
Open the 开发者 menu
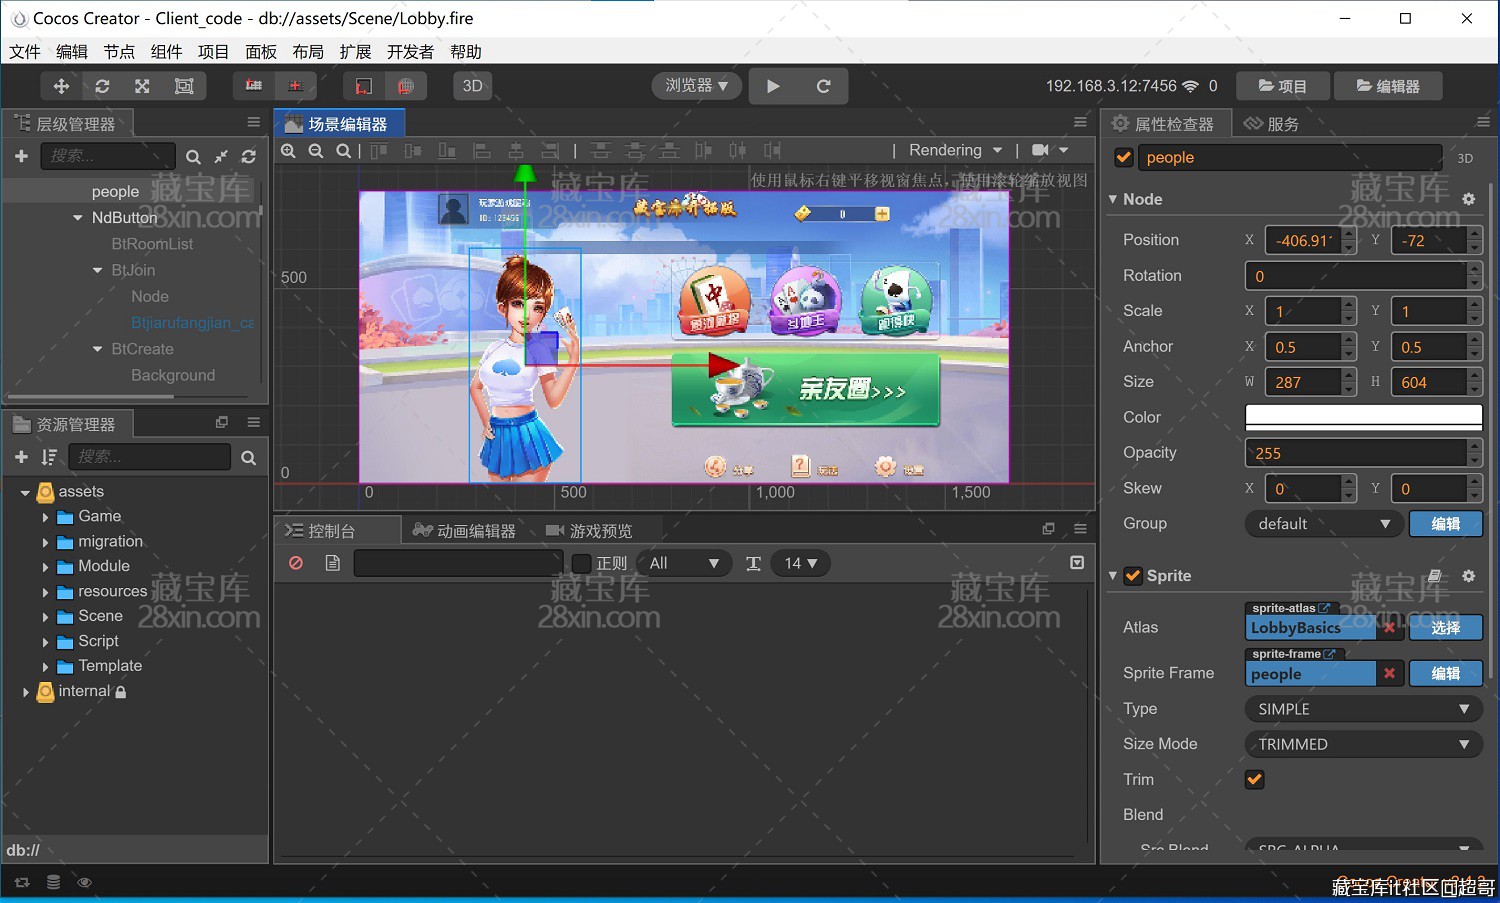[x=410, y=52]
